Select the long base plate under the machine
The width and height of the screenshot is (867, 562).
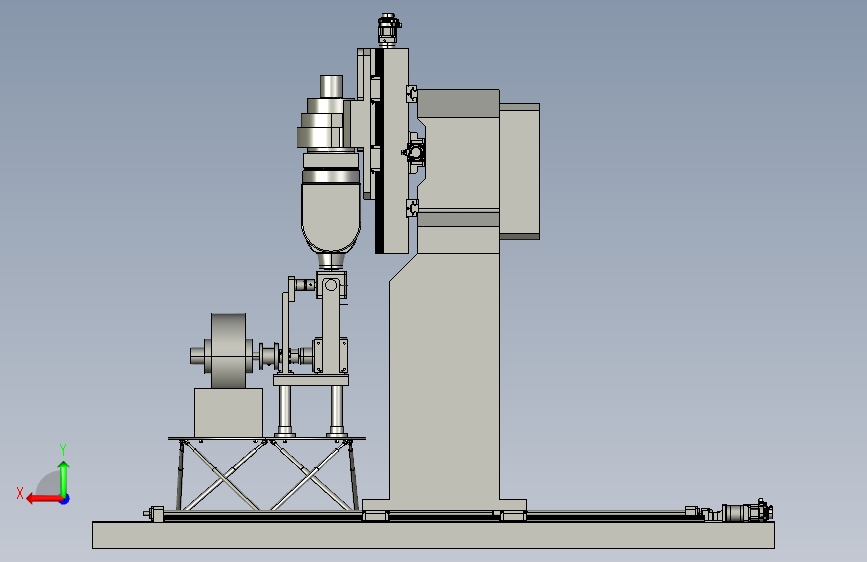pos(433,534)
